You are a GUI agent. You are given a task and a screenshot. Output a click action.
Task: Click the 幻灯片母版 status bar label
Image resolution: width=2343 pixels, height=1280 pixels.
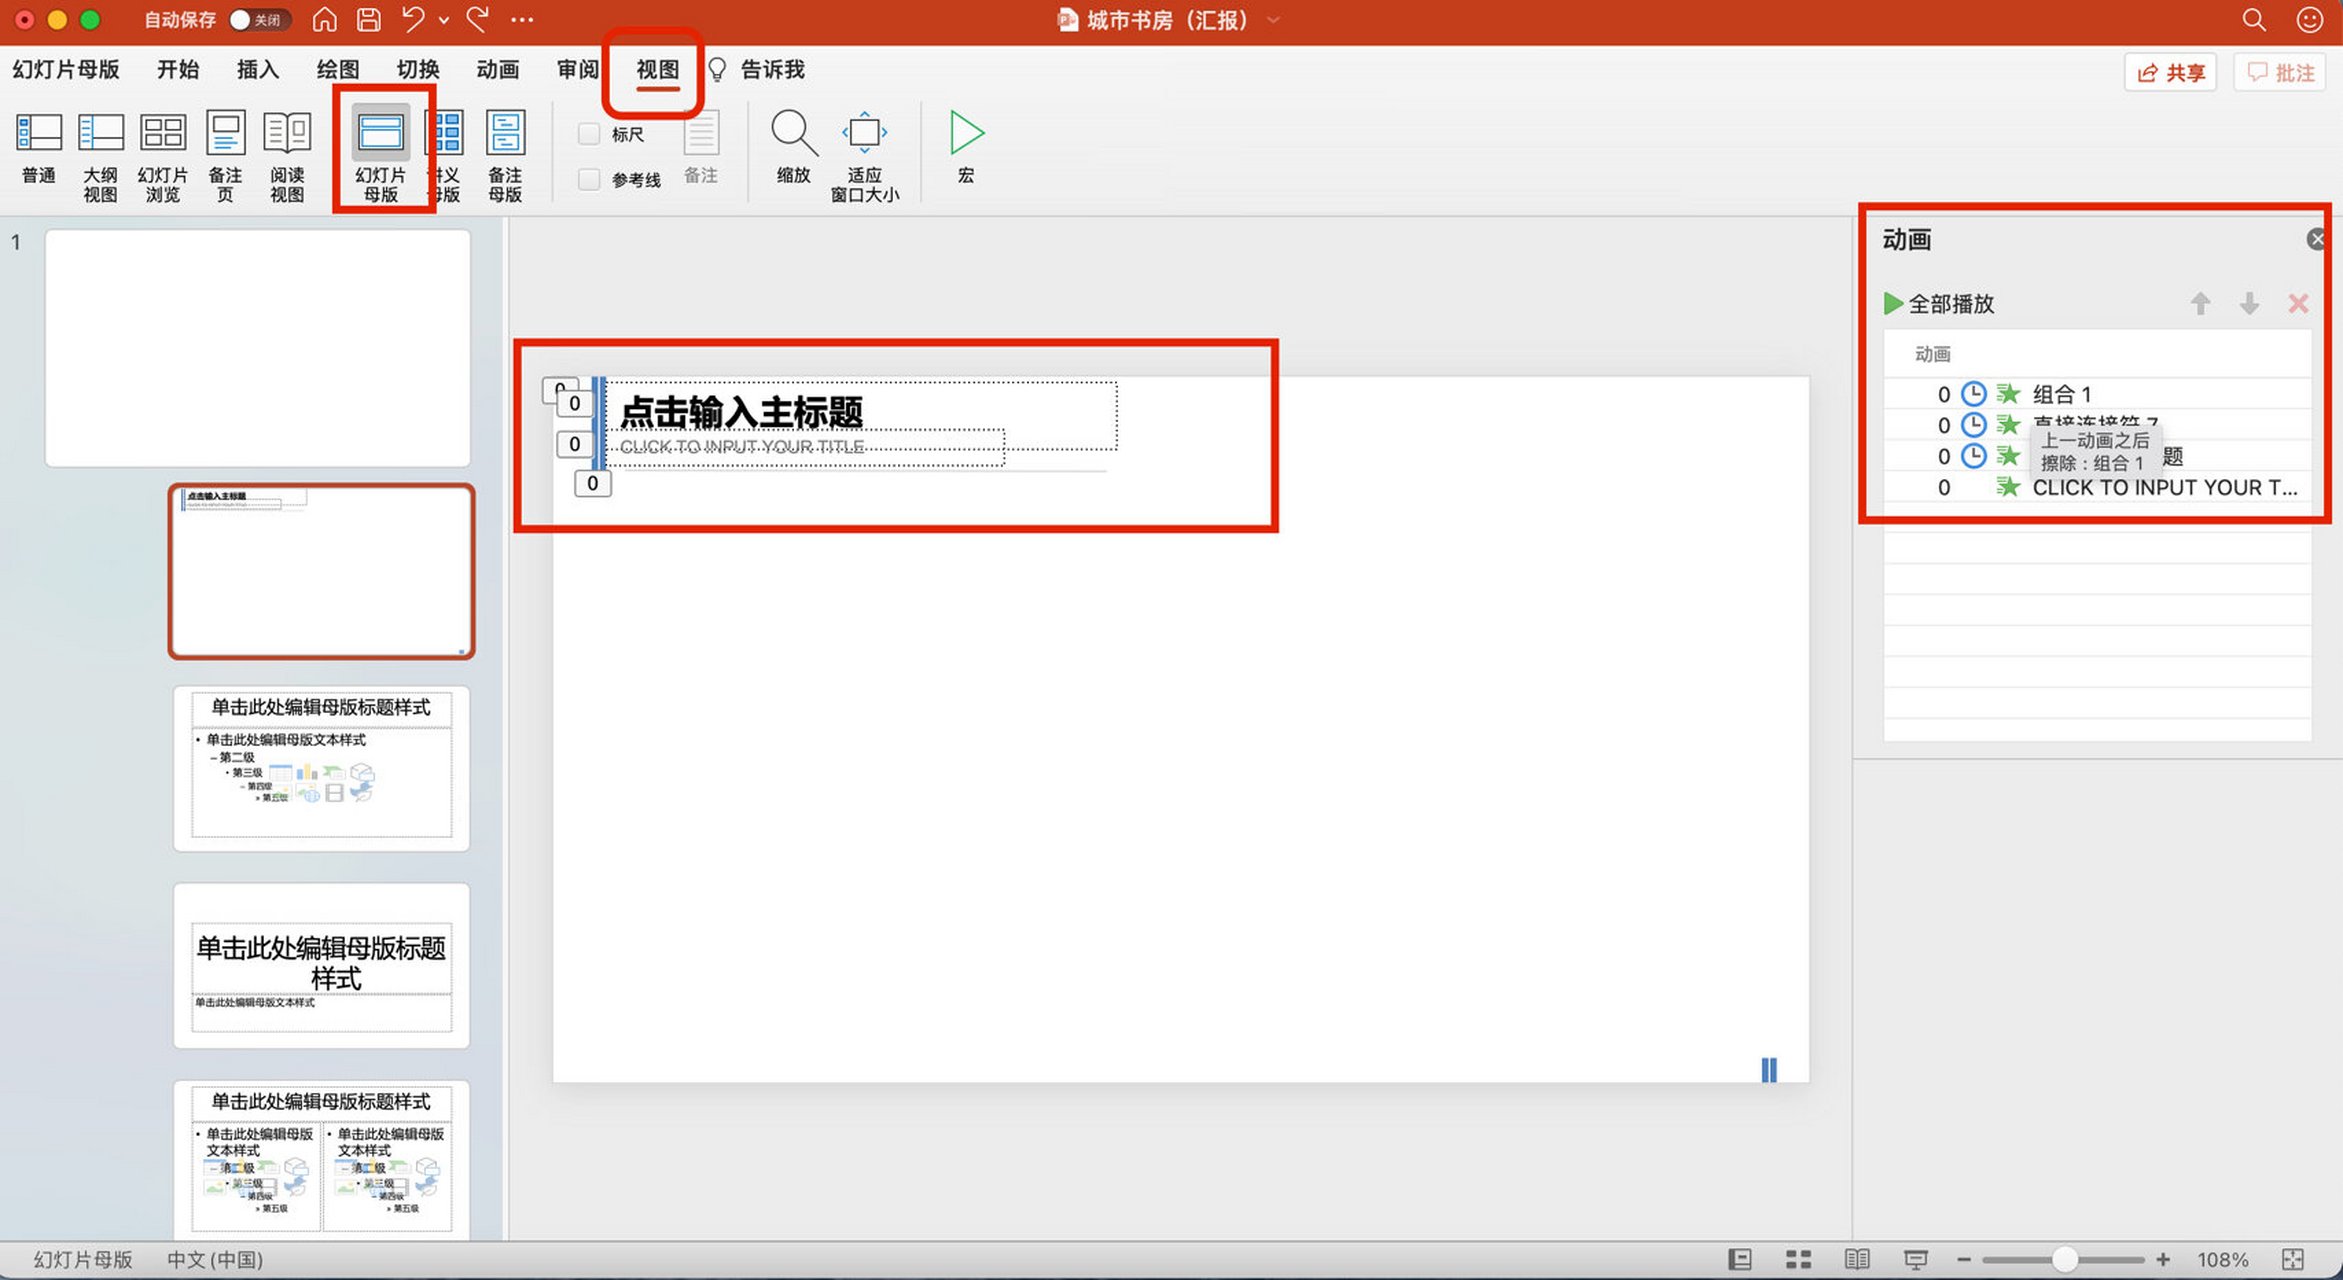(x=83, y=1259)
